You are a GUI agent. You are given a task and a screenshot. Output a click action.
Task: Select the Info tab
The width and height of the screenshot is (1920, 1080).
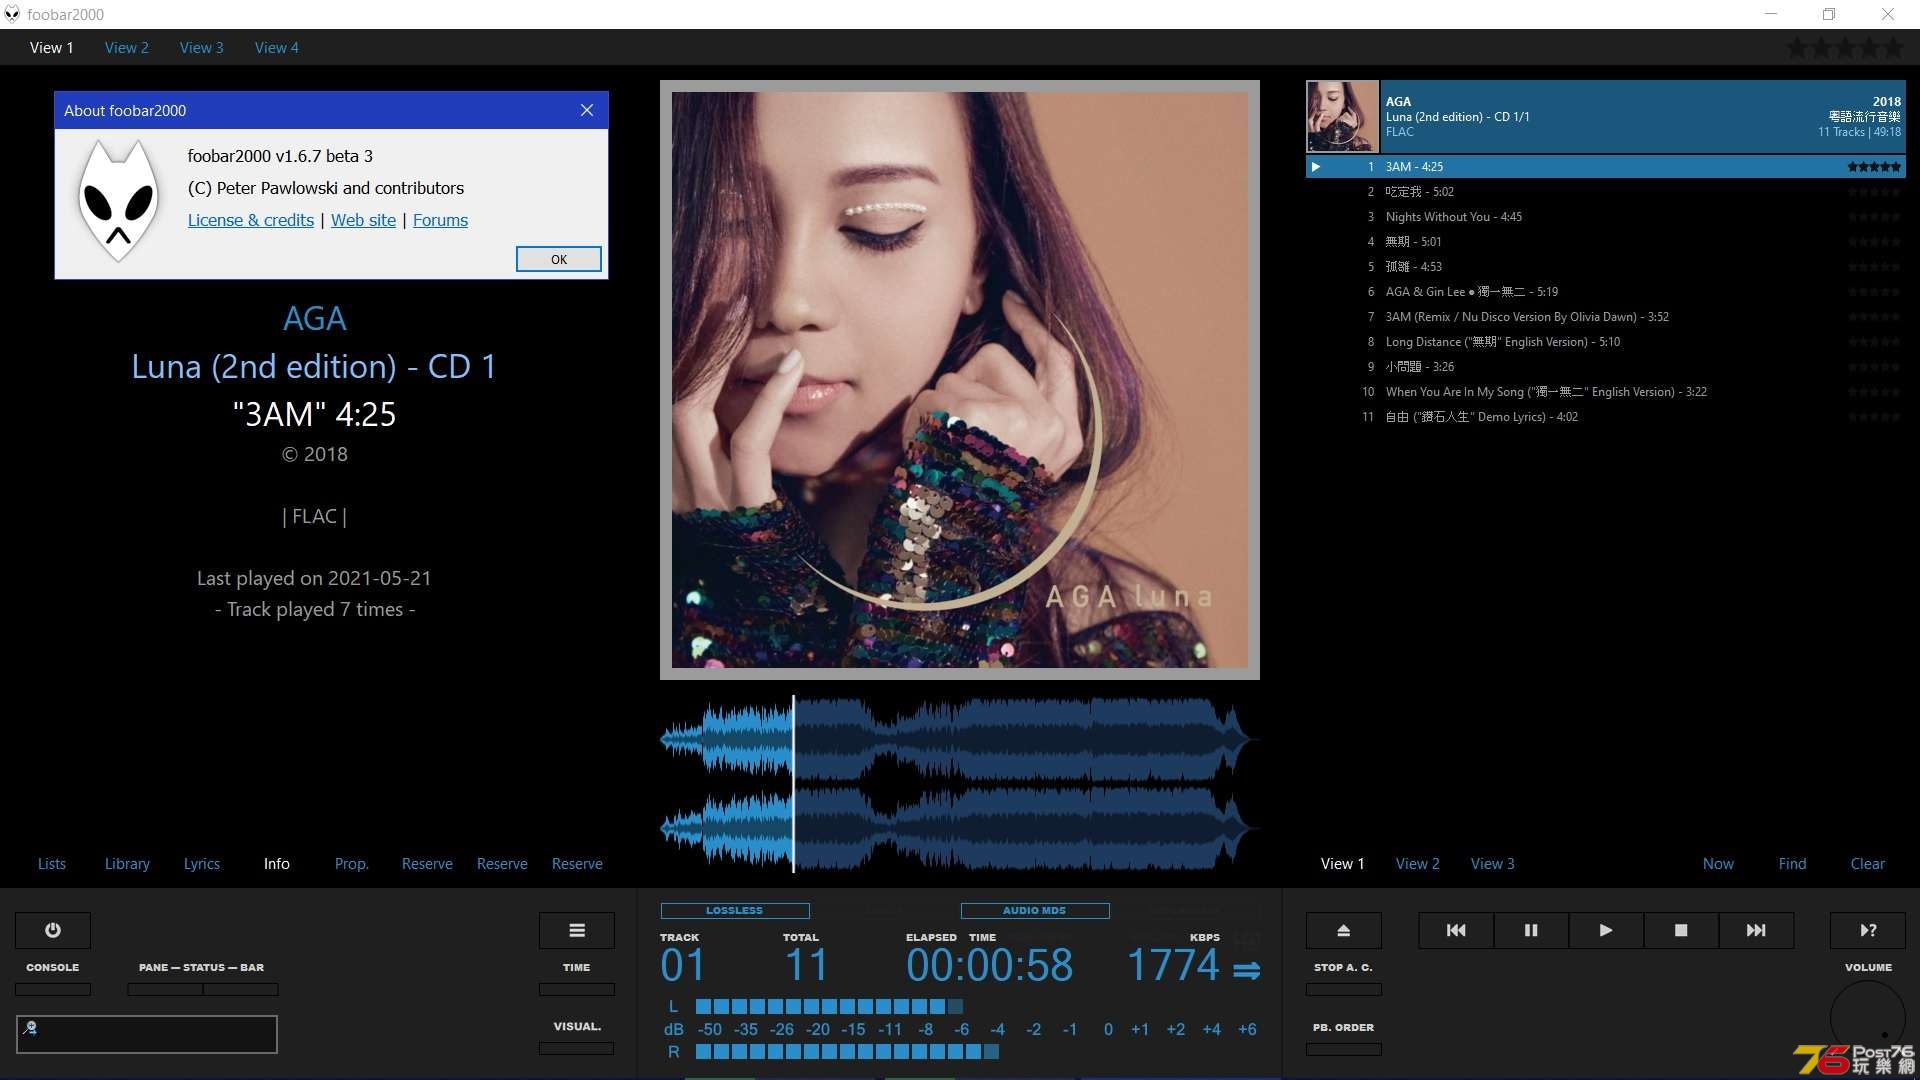click(x=277, y=864)
